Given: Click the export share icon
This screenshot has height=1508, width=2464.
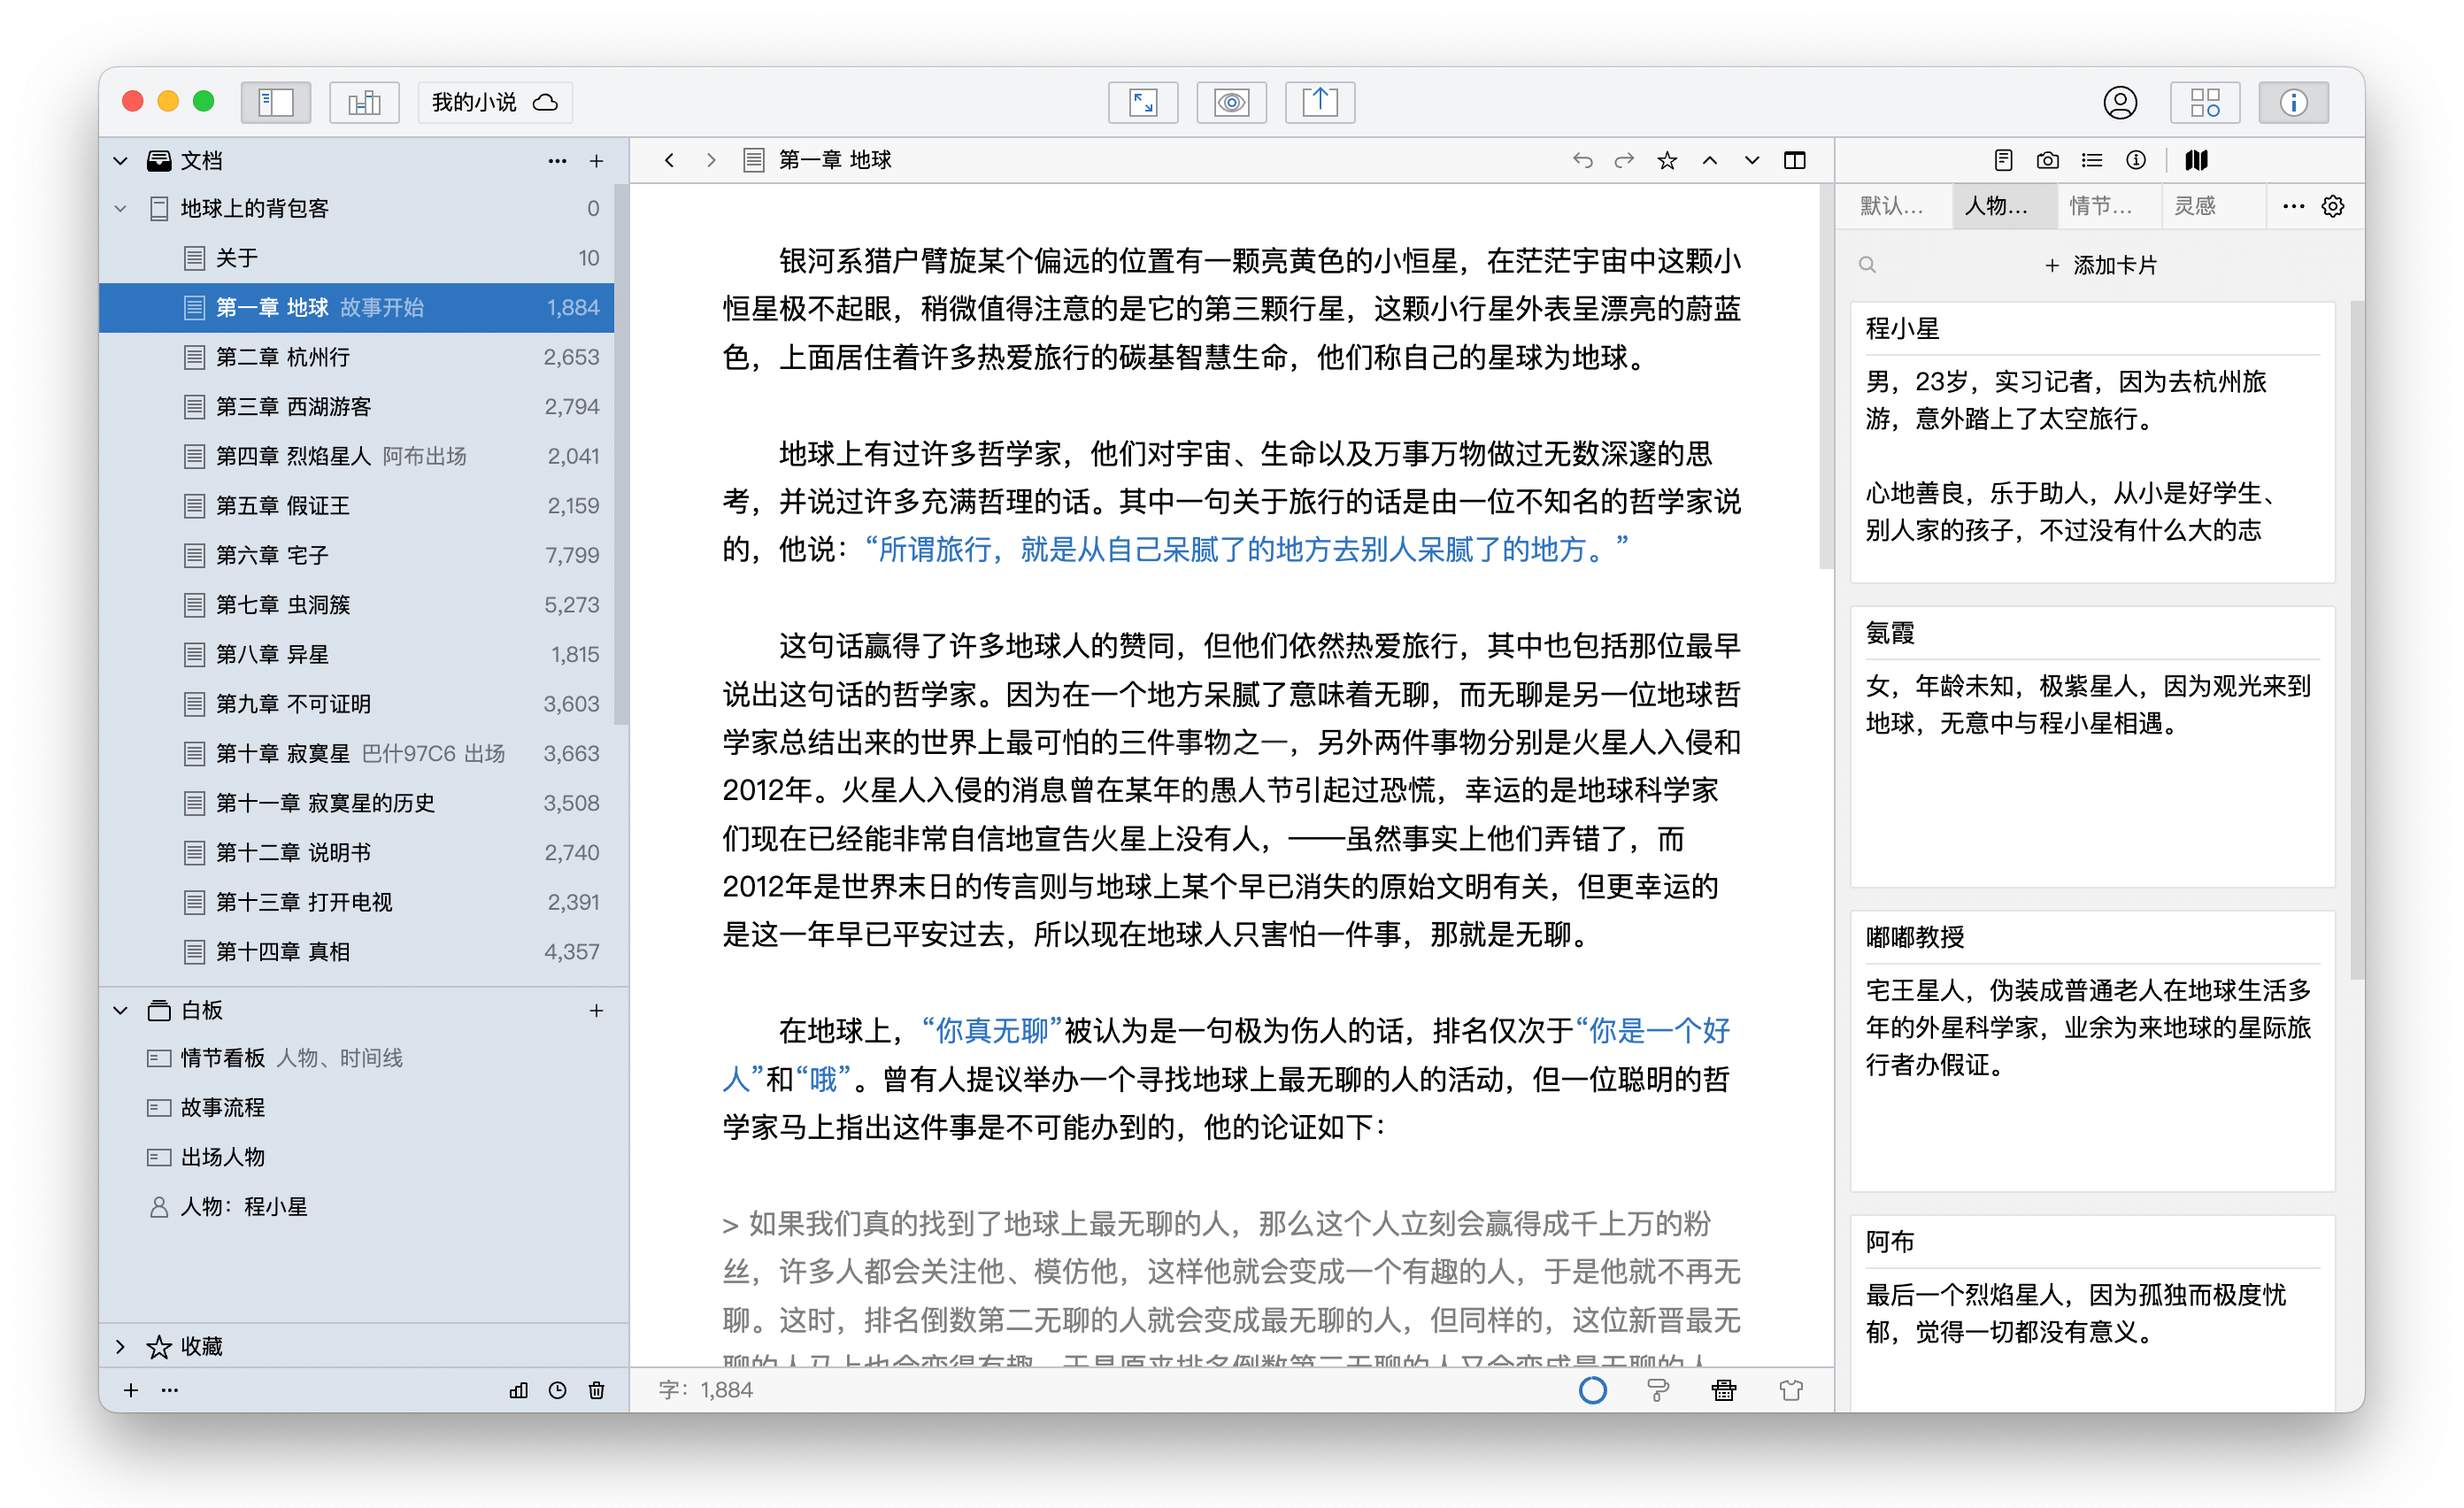Looking at the screenshot, I should [x=1320, y=102].
